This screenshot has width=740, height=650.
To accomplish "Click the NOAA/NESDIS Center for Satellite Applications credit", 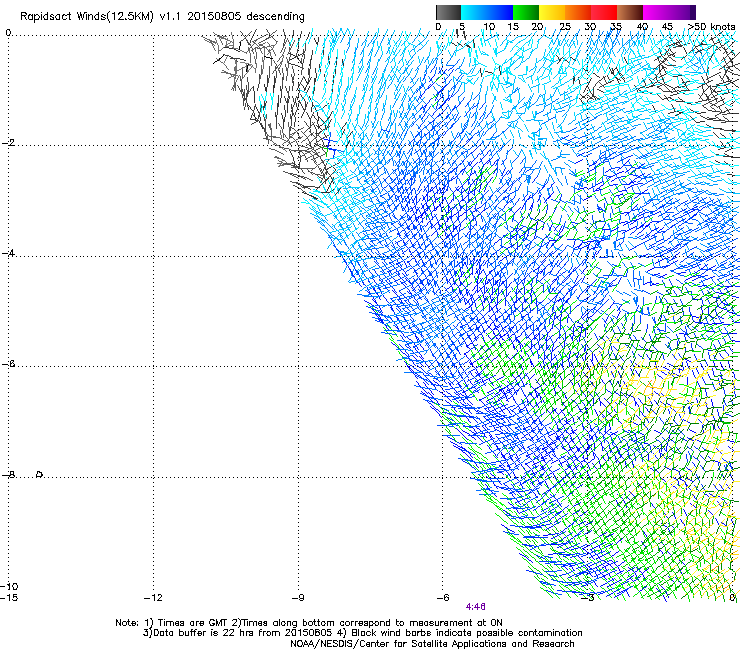I will point(432,644).
